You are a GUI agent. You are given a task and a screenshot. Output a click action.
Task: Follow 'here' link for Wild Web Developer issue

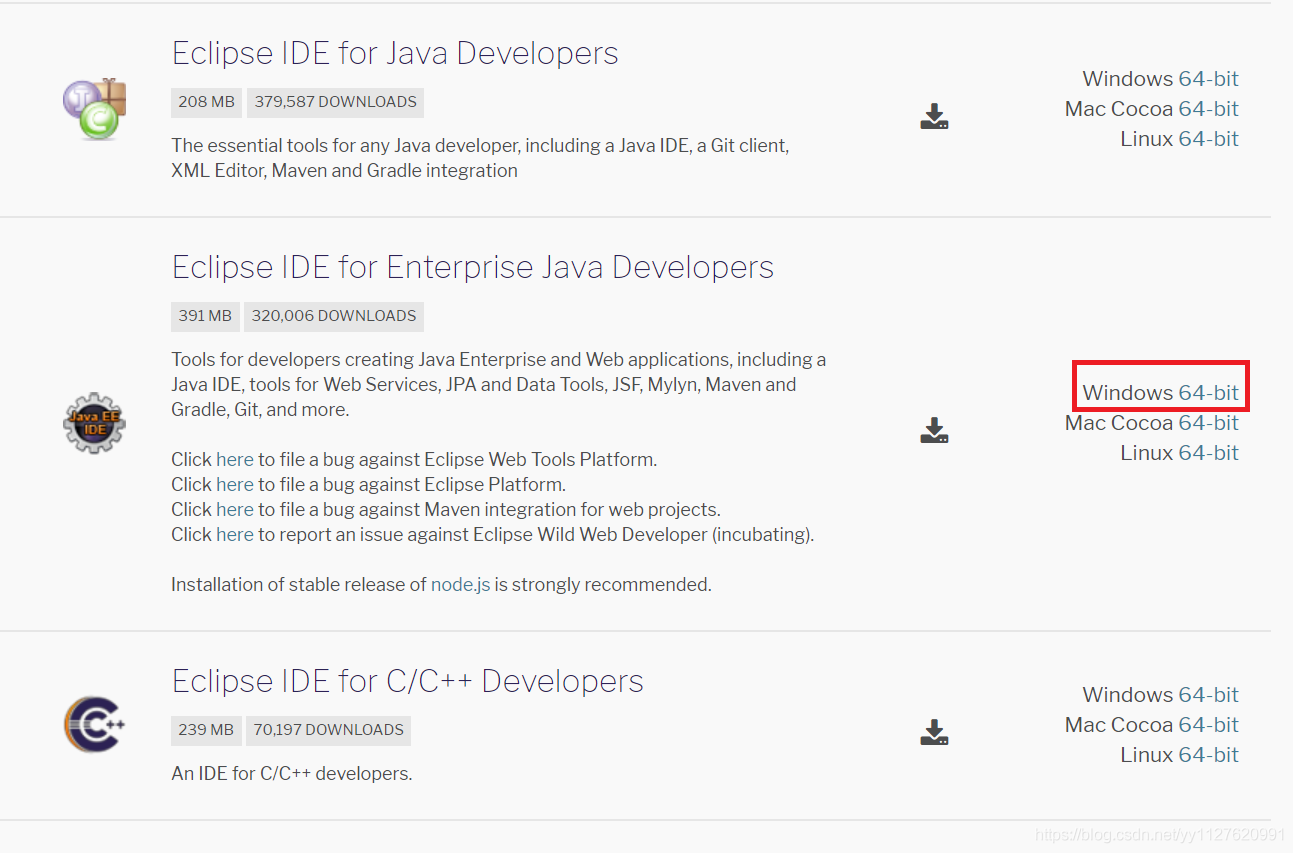click(235, 535)
